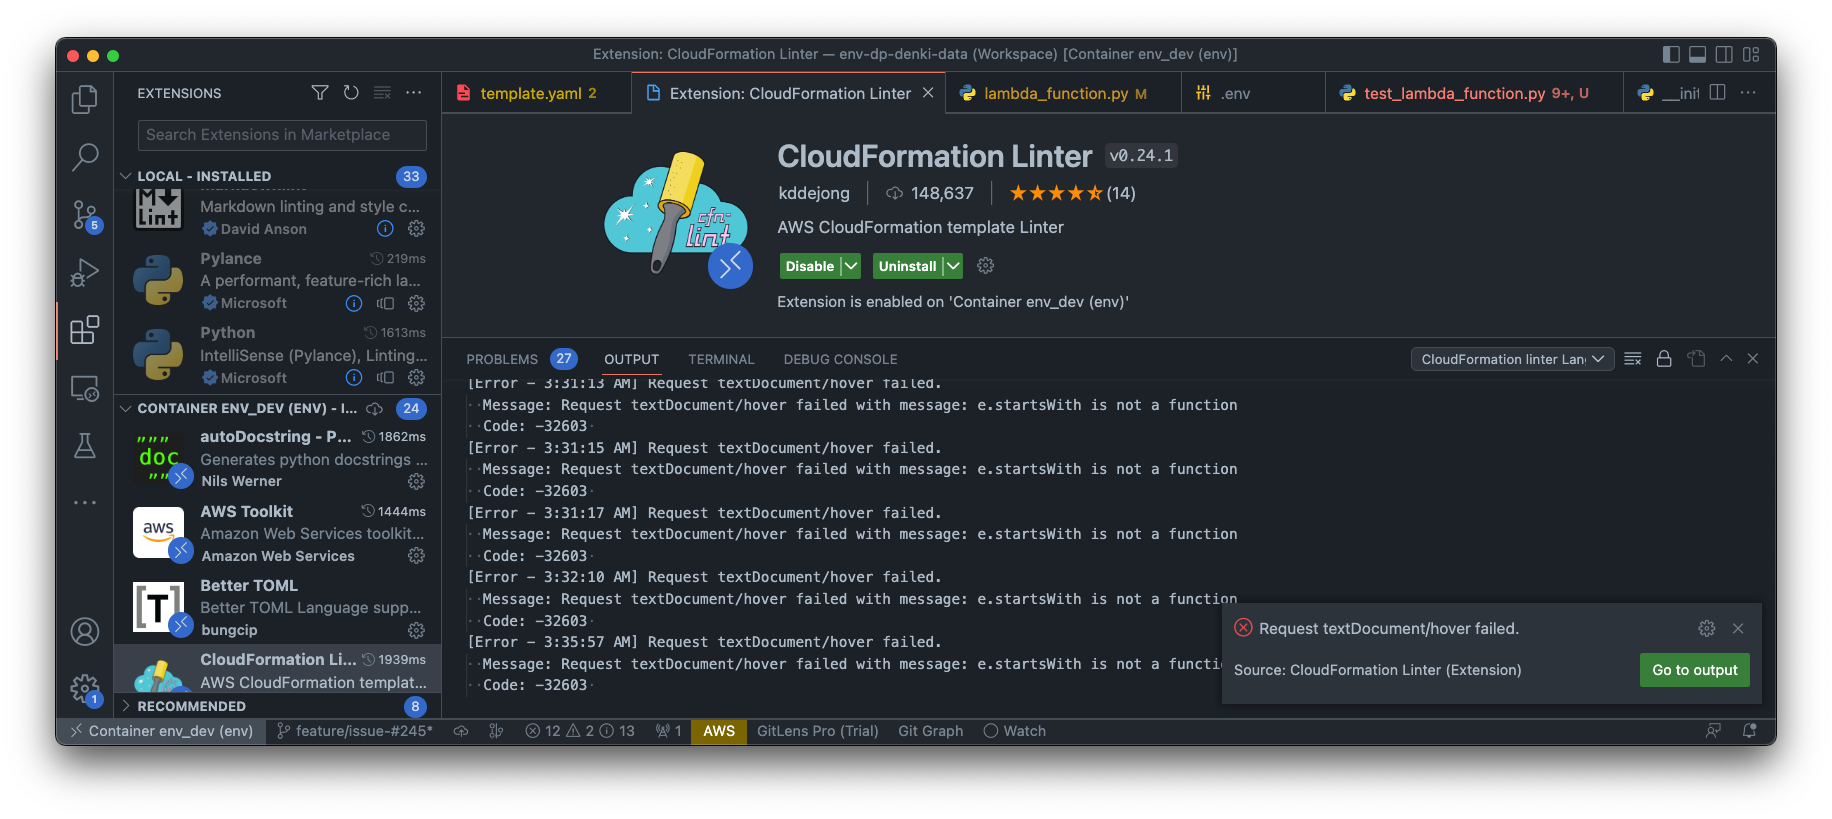Open the Search view in activity bar
The image size is (1832, 819).
pyautogui.click(x=85, y=156)
